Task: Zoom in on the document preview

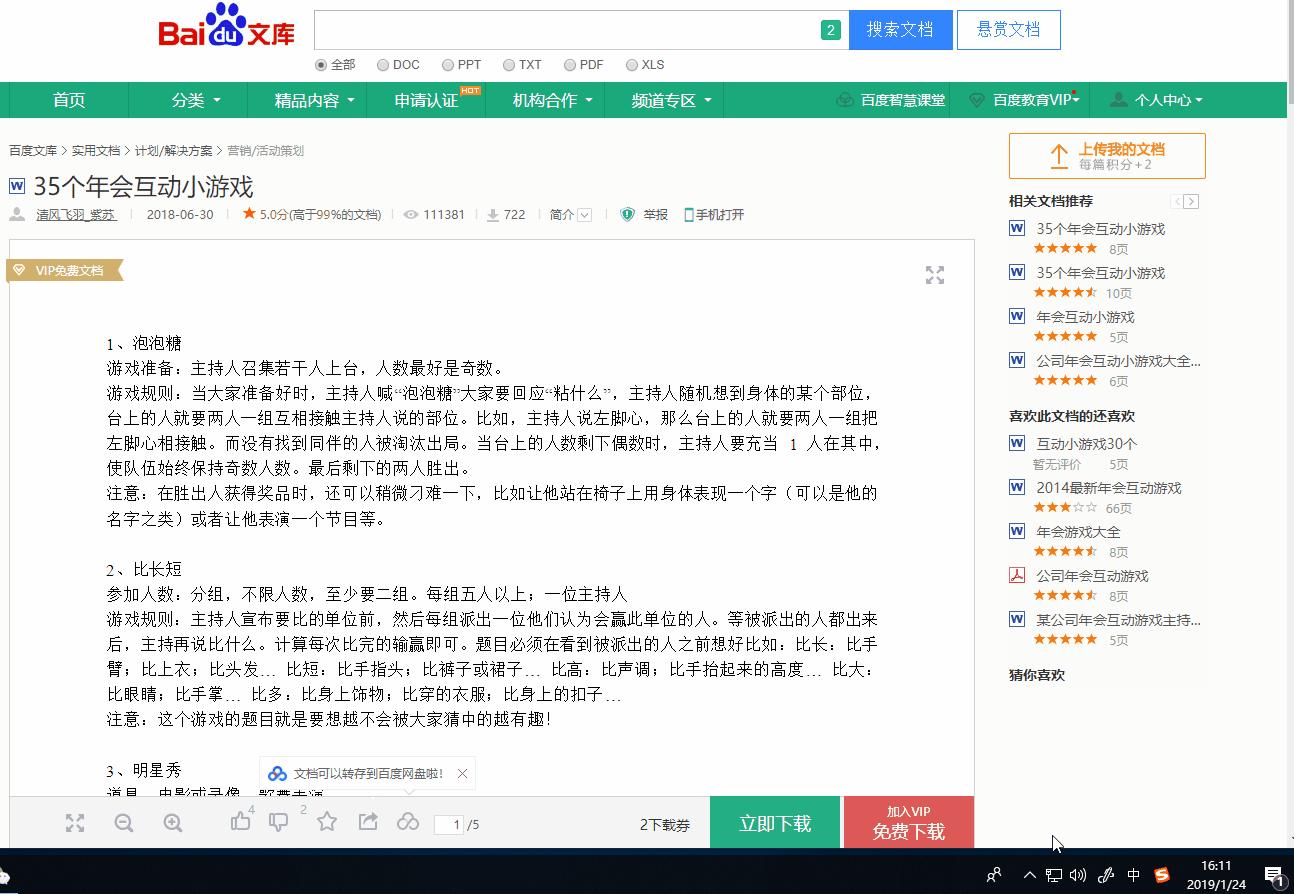Action: [x=172, y=822]
